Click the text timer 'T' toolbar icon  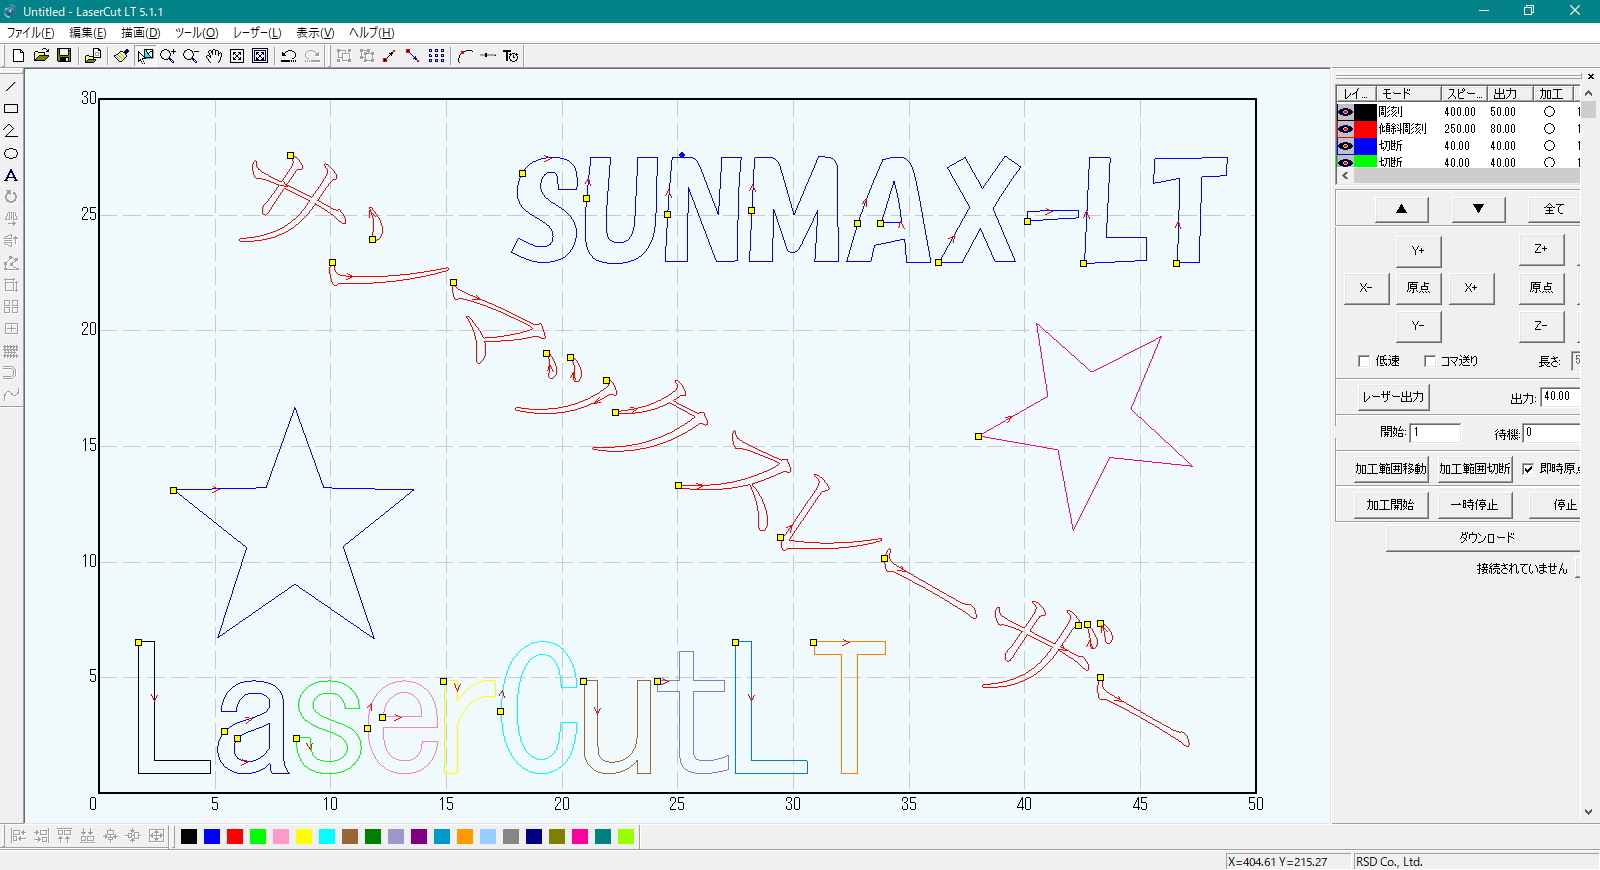click(511, 56)
